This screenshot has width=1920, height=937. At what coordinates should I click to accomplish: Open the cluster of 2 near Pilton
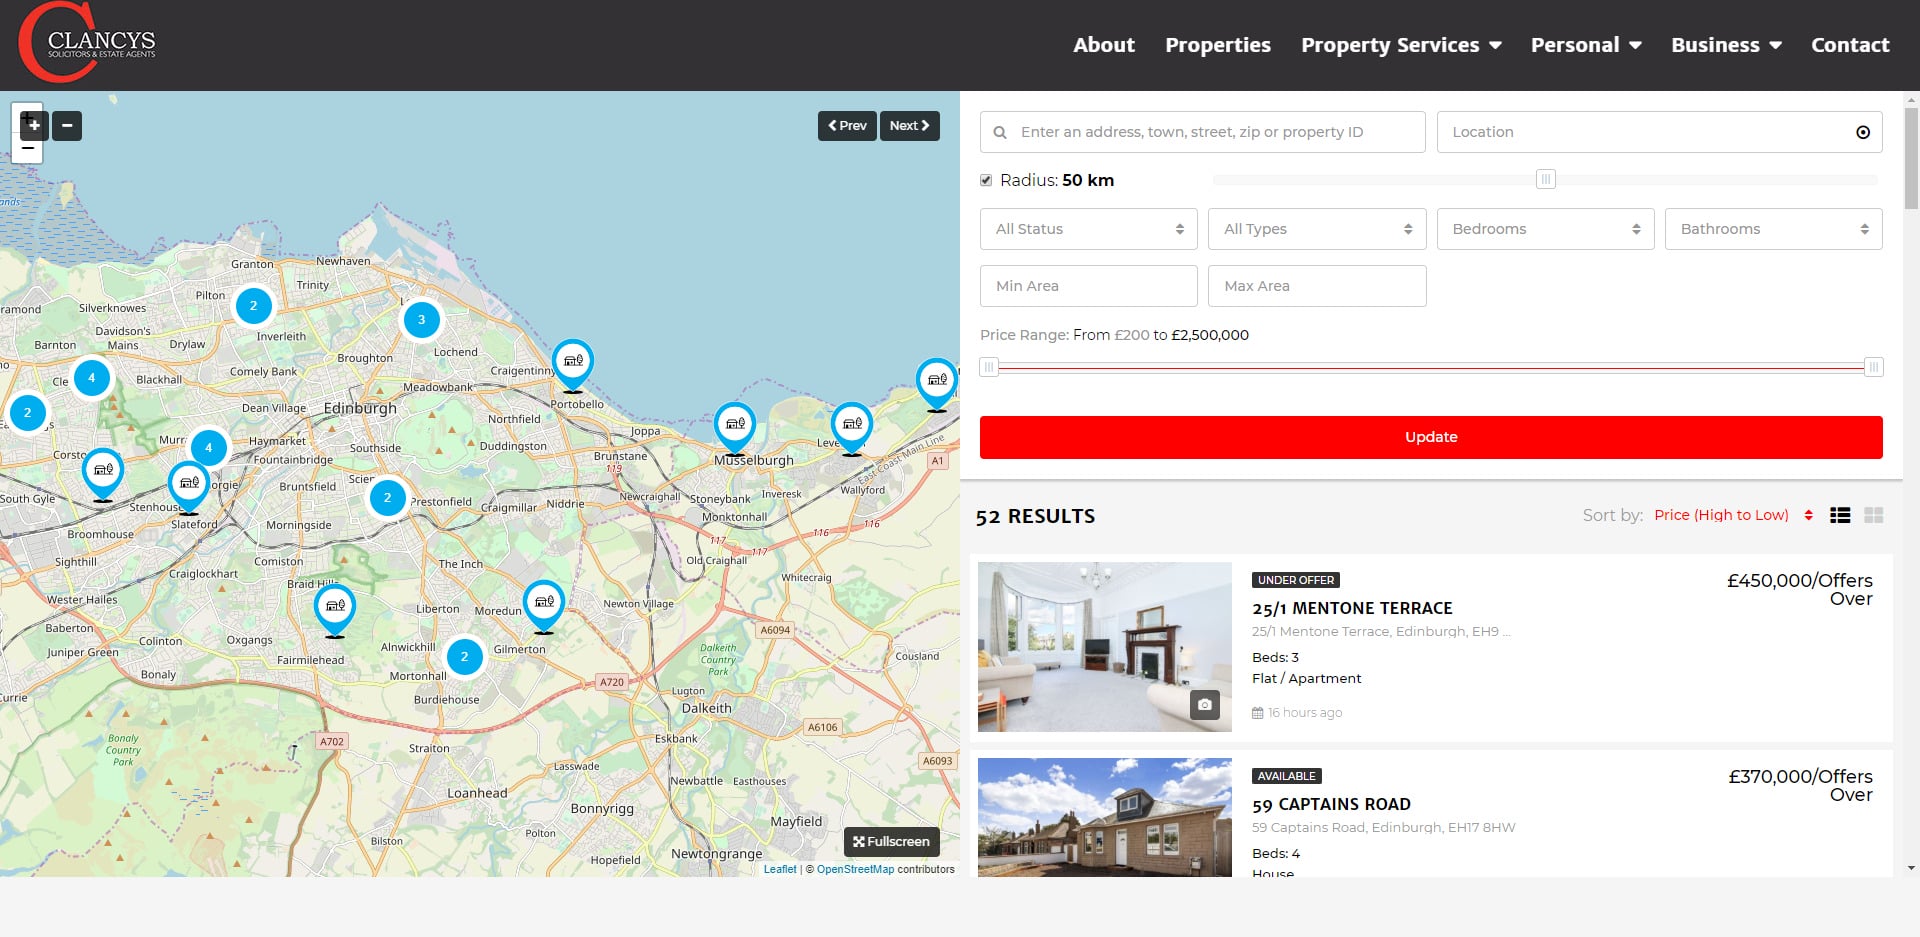[x=253, y=306]
